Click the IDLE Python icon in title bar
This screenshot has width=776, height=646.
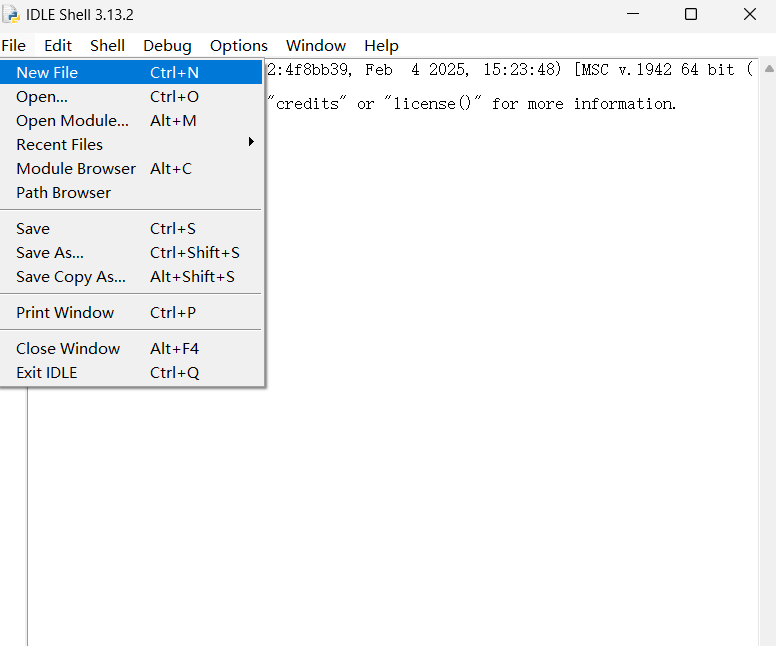[x=11, y=14]
